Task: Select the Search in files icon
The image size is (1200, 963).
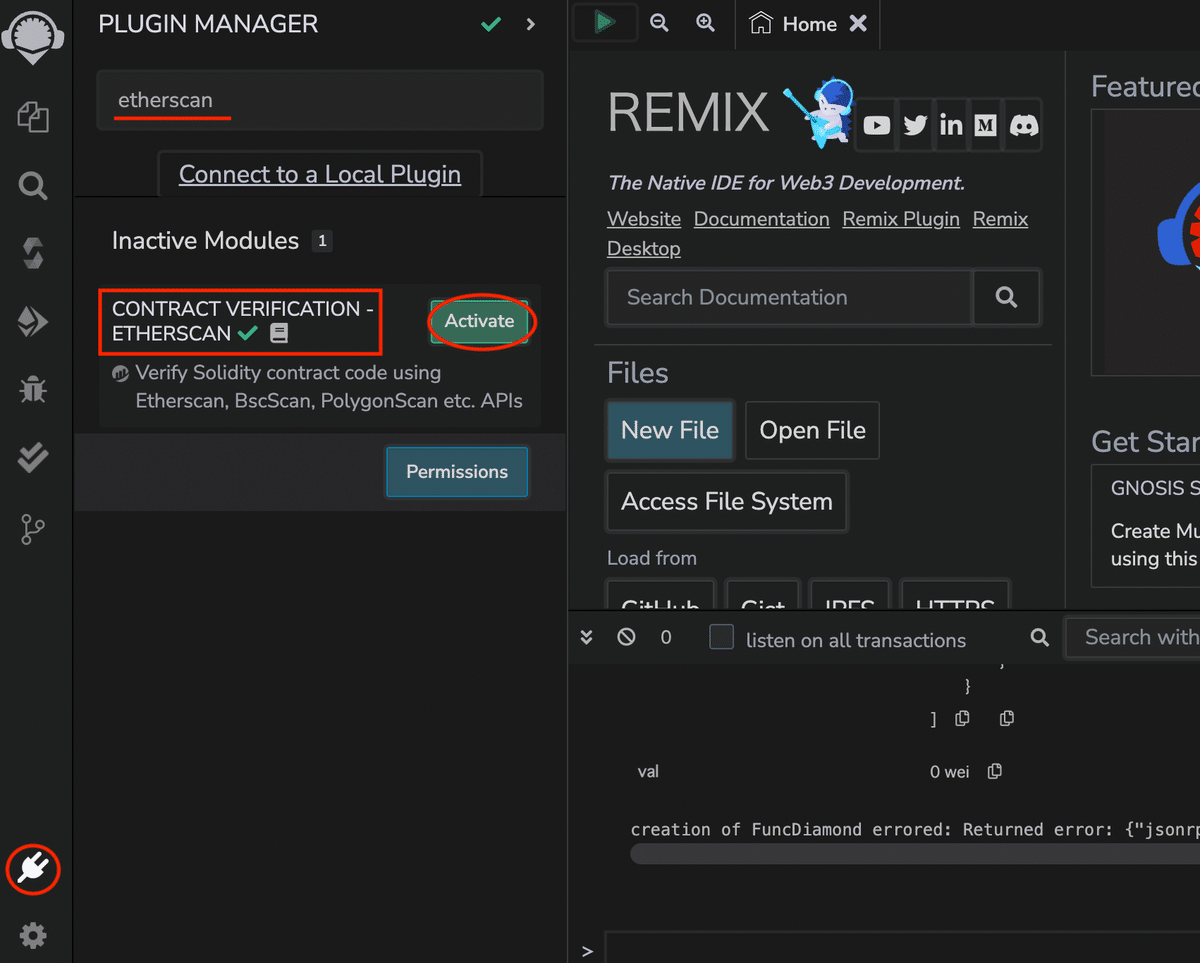Action: (x=33, y=185)
